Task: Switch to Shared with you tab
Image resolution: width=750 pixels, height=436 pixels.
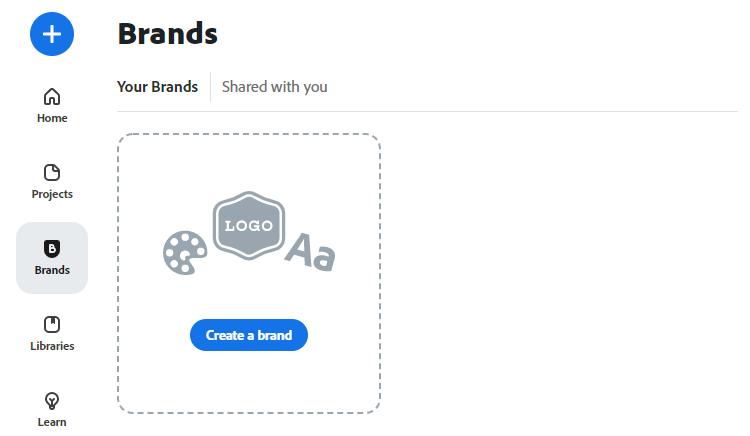Action: click(275, 87)
